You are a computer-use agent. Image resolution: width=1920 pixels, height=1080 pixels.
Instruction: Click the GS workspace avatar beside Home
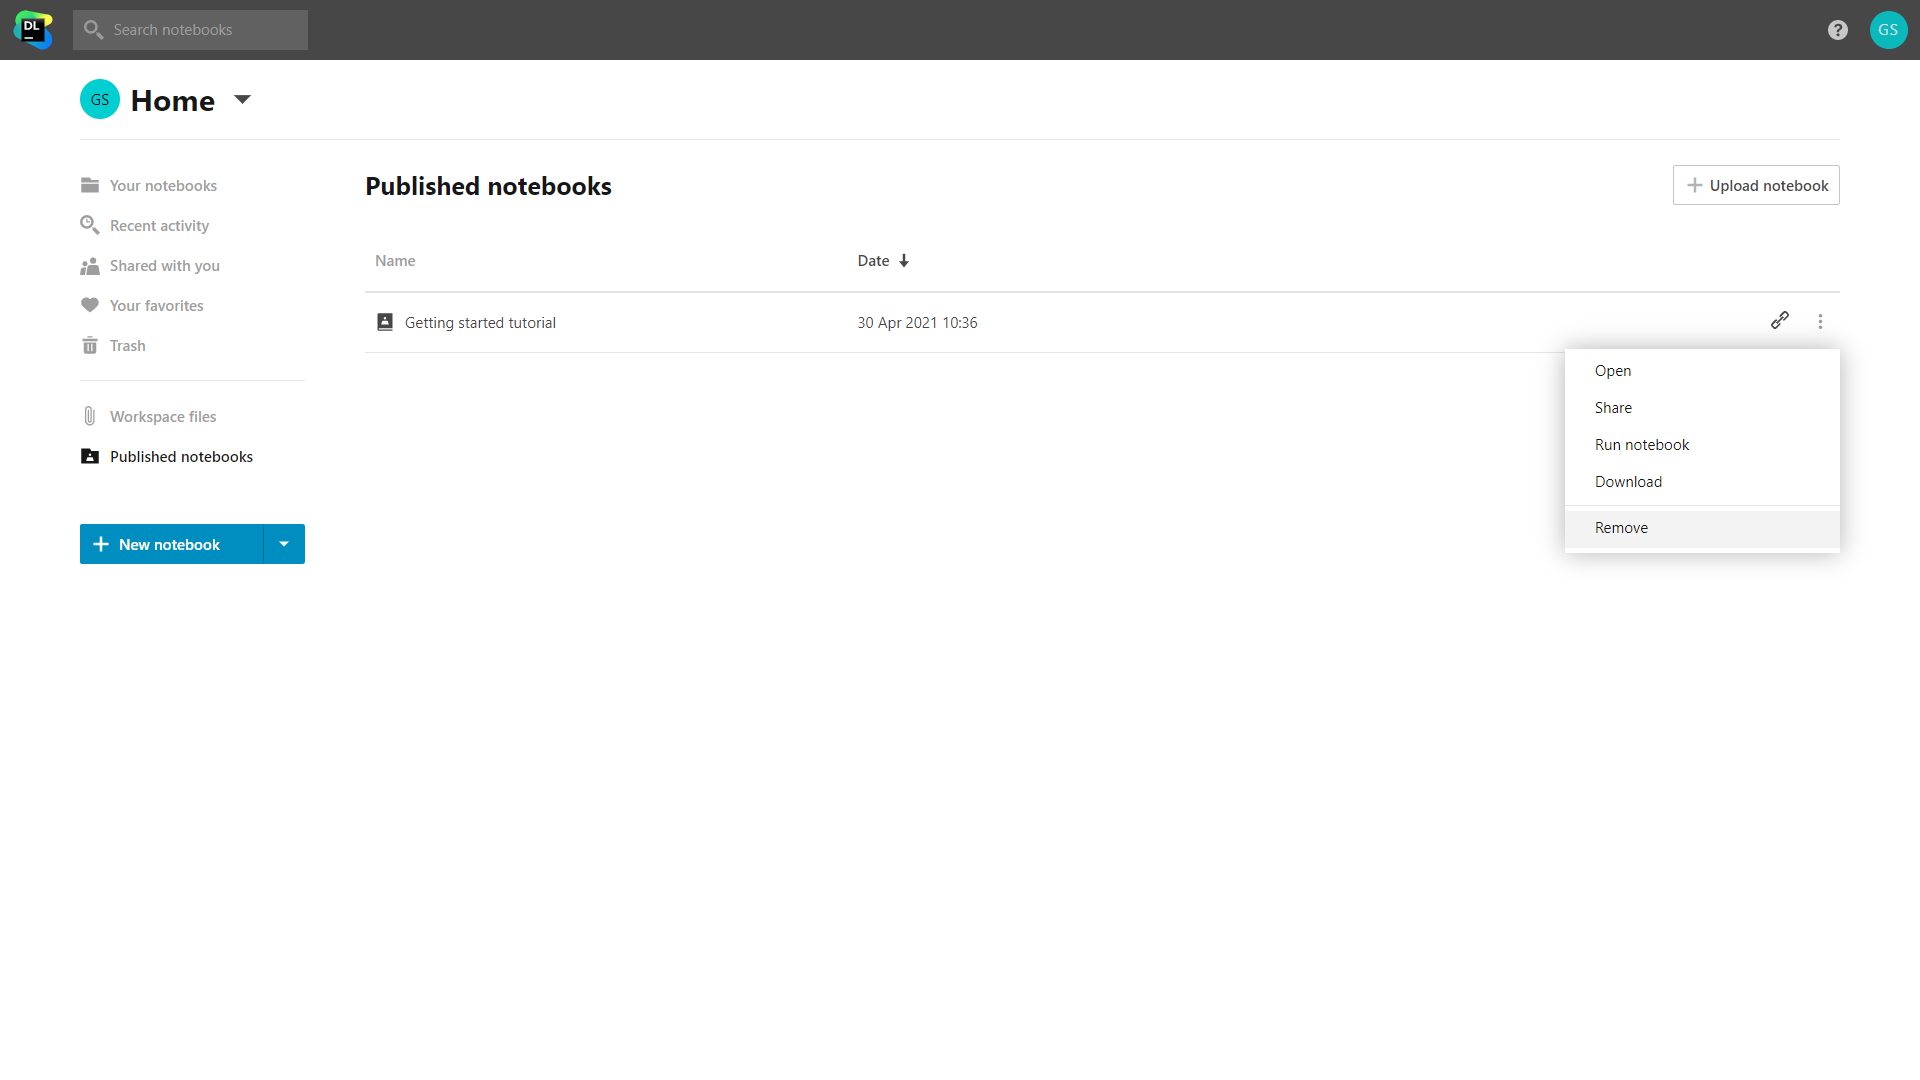point(100,99)
